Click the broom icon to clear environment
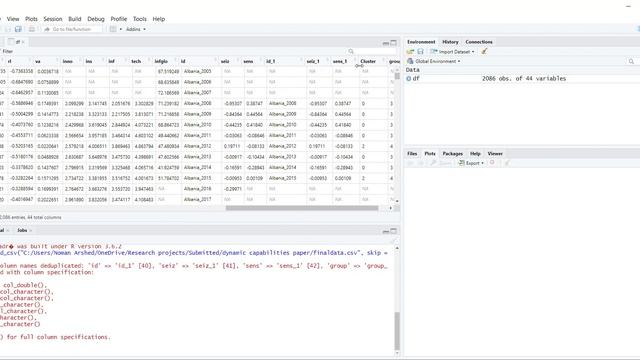The image size is (640, 360). tap(484, 51)
